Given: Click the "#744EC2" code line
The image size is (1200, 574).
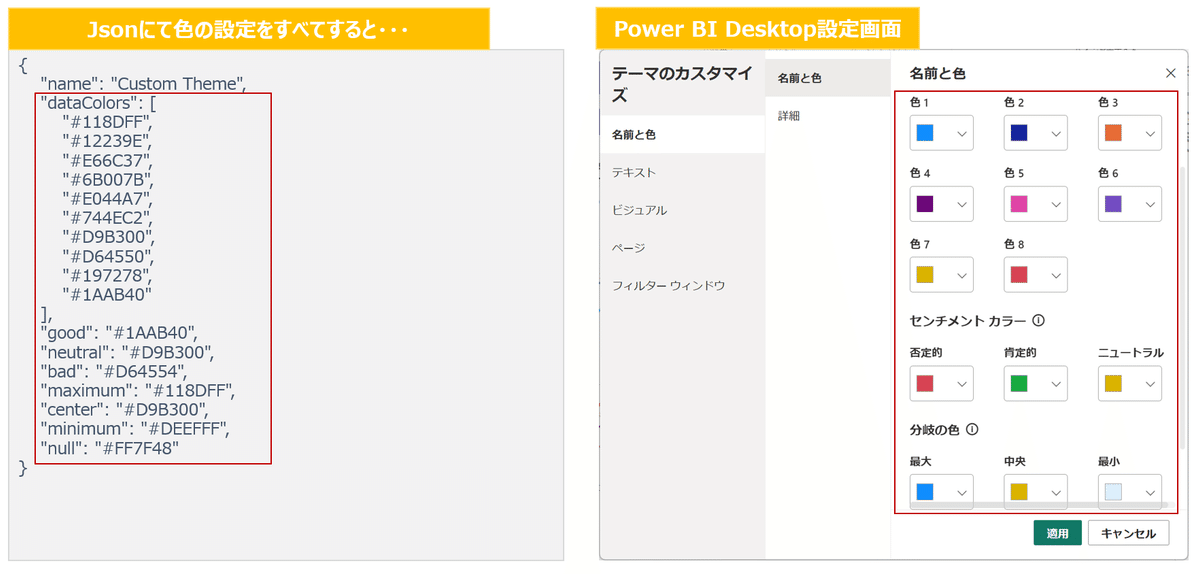Looking at the screenshot, I should tap(108, 217).
